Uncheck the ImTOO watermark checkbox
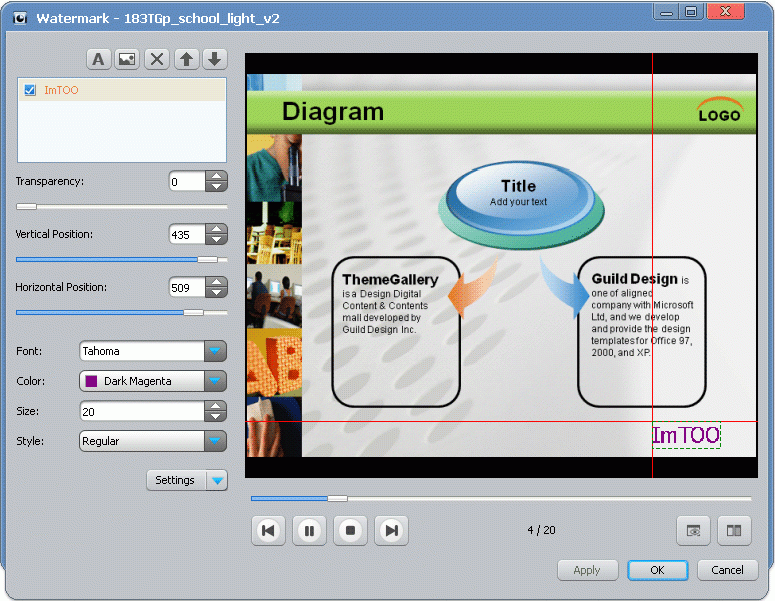Image resolution: width=775 pixels, height=601 pixels. click(30, 90)
